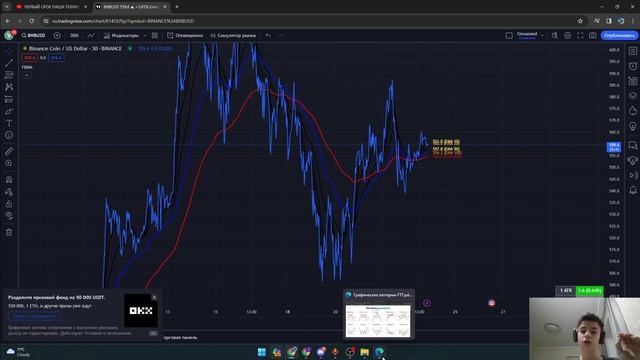The height and width of the screenshot is (360, 640).
Task: Collapse the FBMA indicator legend
Action: point(27,75)
